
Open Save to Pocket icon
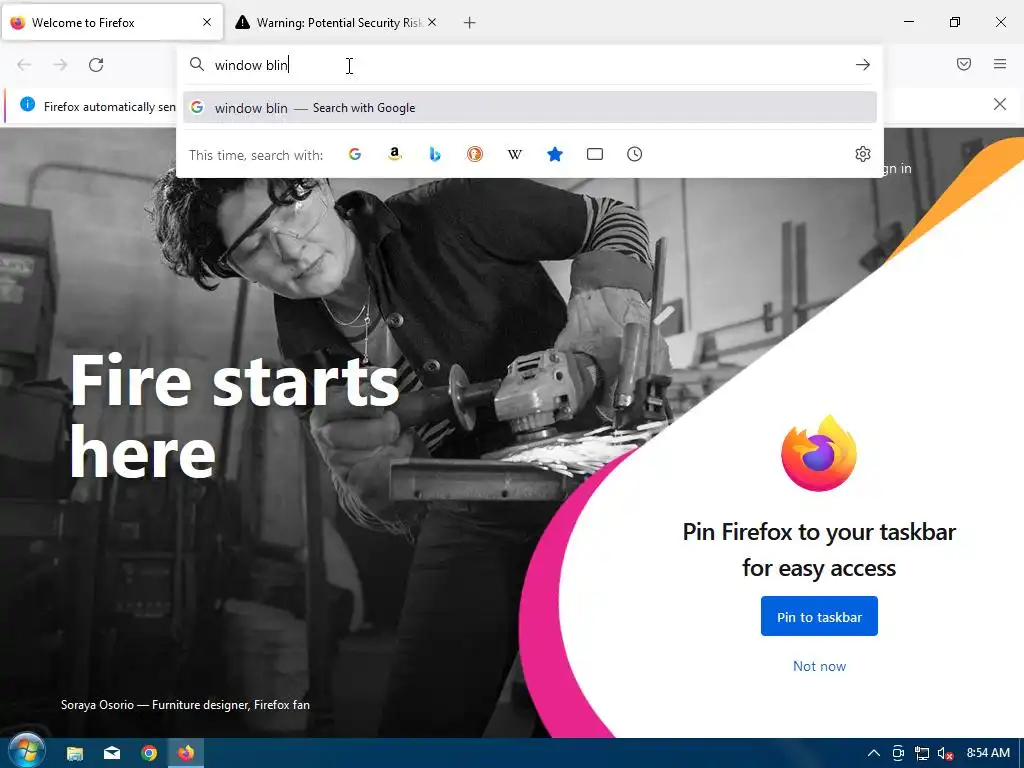pyautogui.click(x=964, y=64)
